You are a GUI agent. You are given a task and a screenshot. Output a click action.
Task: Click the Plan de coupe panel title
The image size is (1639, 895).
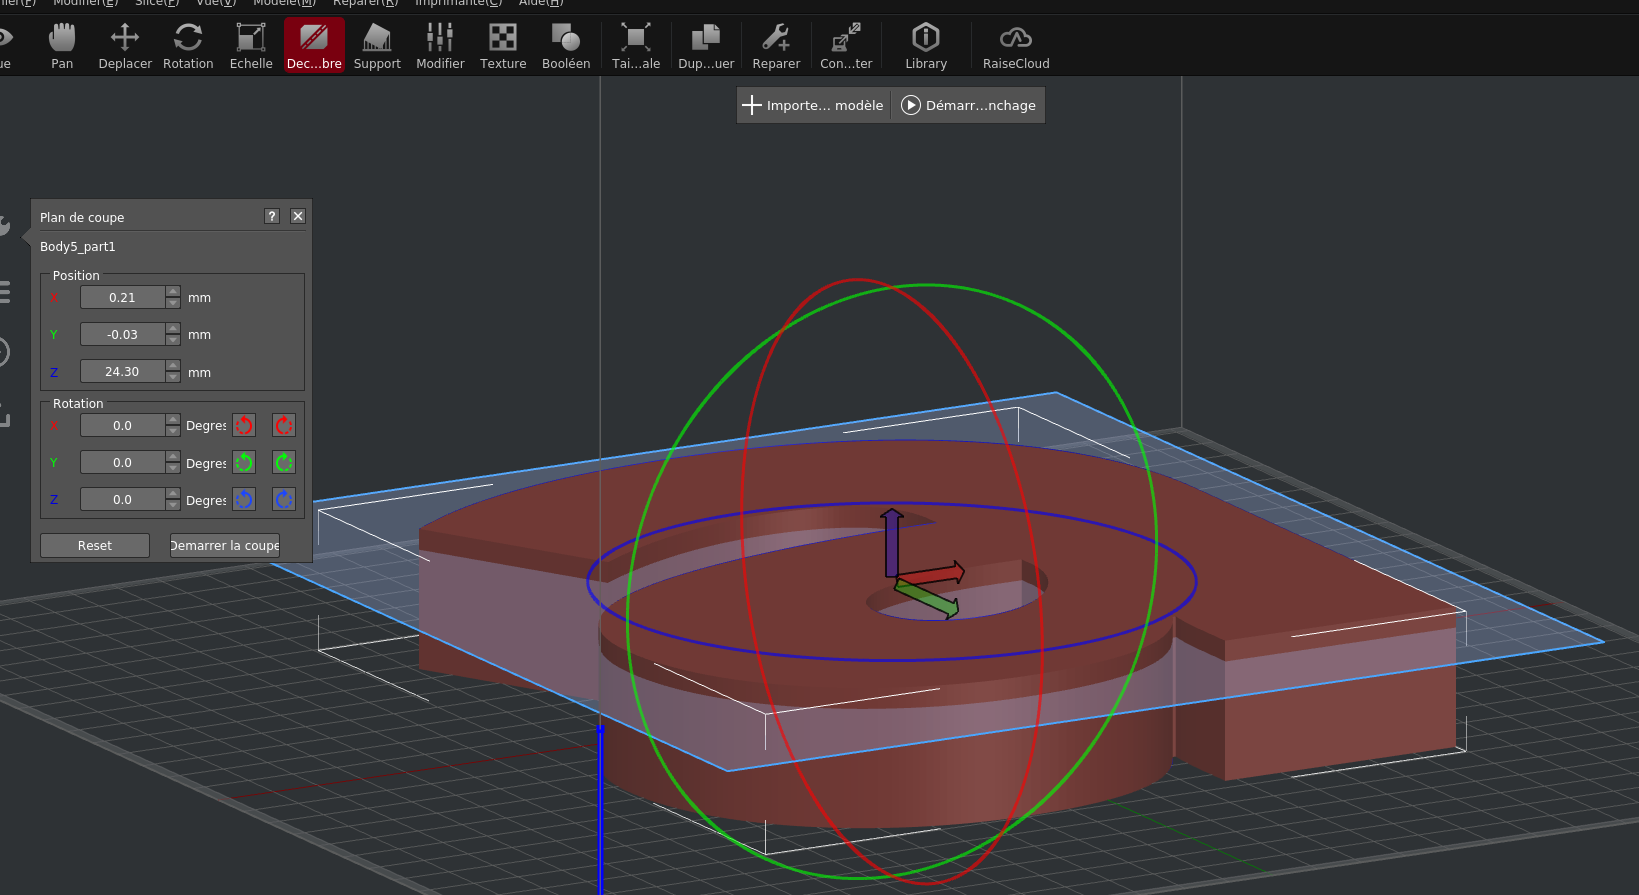click(x=82, y=217)
